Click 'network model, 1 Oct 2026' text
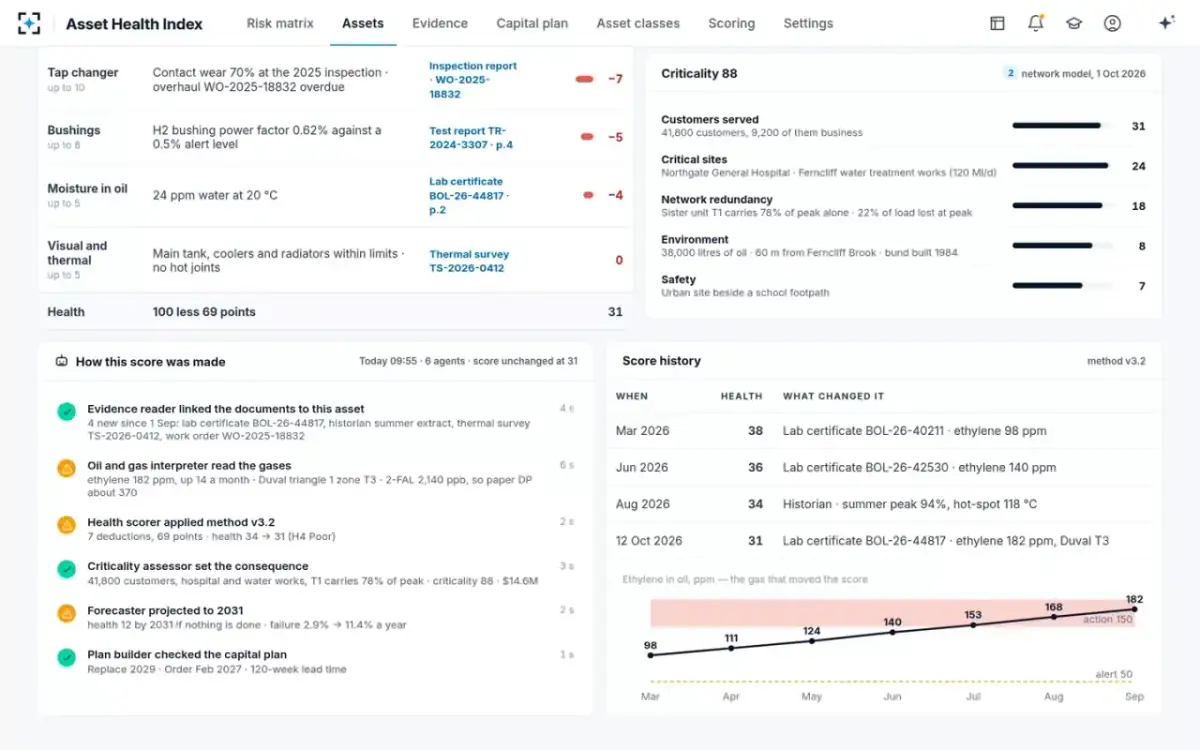1200x750 pixels. point(1083,73)
